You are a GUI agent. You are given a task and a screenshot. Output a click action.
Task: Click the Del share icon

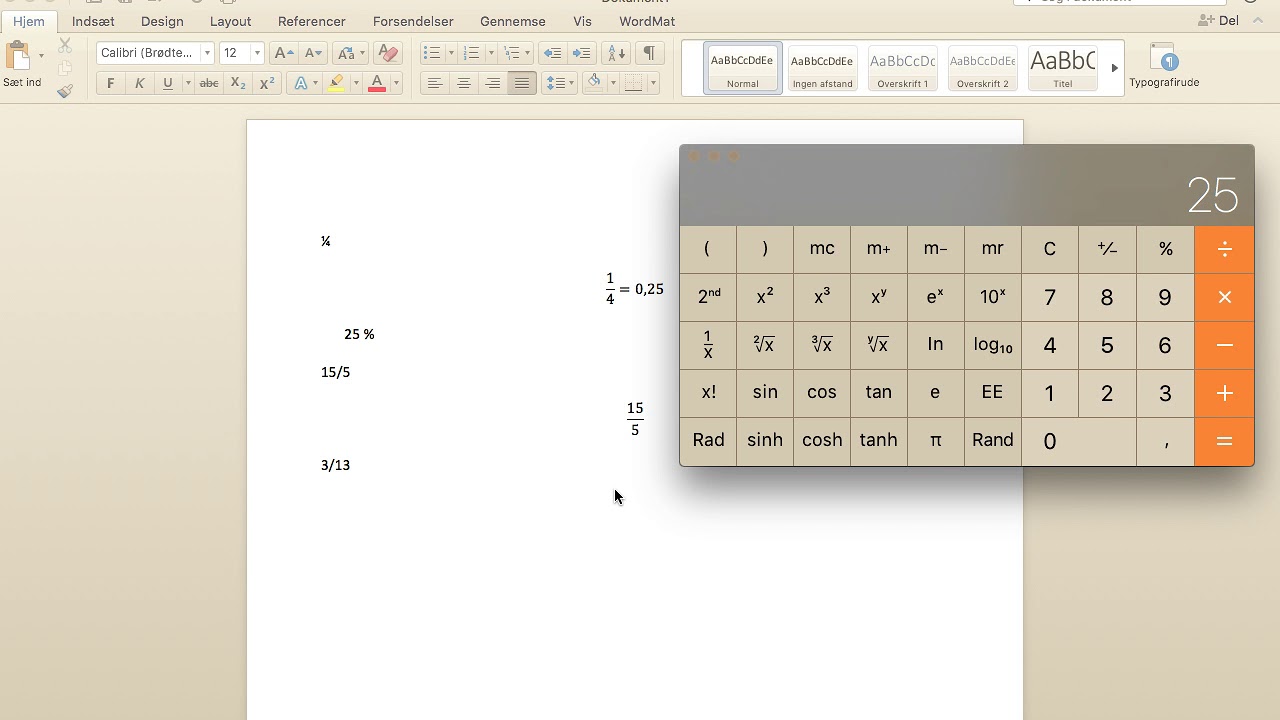[x=1218, y=21]
